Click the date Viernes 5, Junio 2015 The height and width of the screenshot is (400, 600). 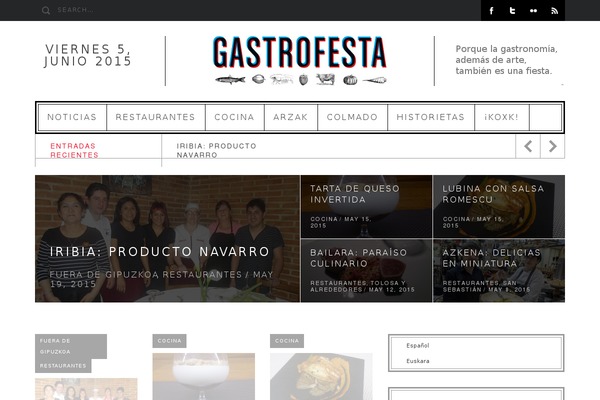pos(88,55)
